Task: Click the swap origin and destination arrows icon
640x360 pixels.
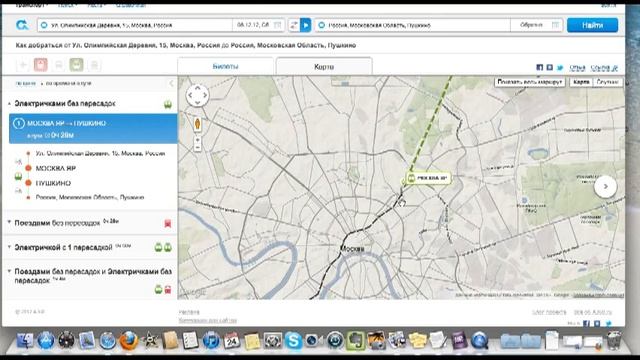Action: coord(293,25)
